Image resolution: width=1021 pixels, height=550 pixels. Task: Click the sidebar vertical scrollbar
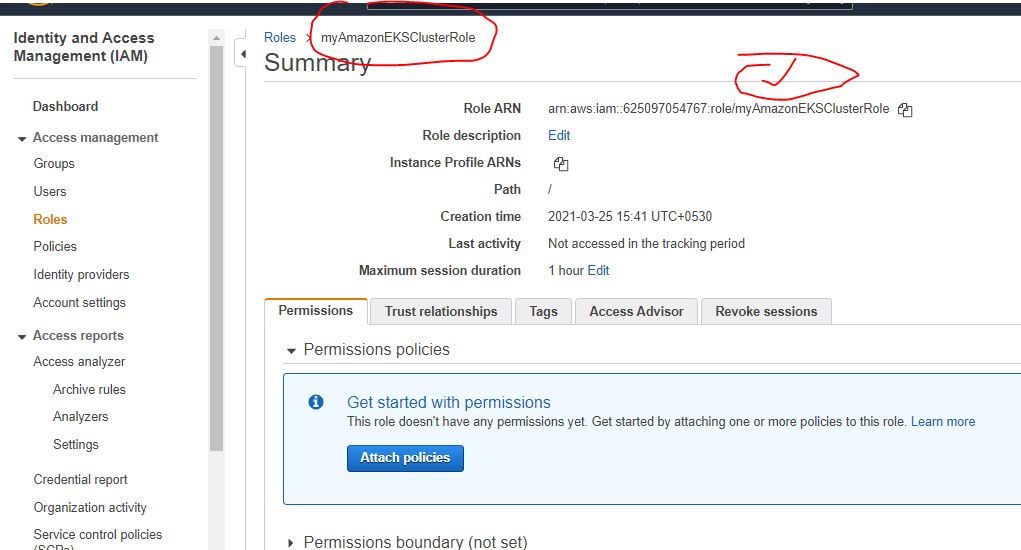pyautogui.click(x=216, y=250)
